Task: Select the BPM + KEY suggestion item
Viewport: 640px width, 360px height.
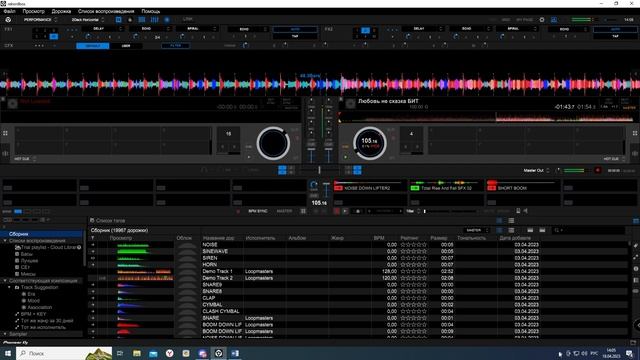Action: click(x=33, y=314)
